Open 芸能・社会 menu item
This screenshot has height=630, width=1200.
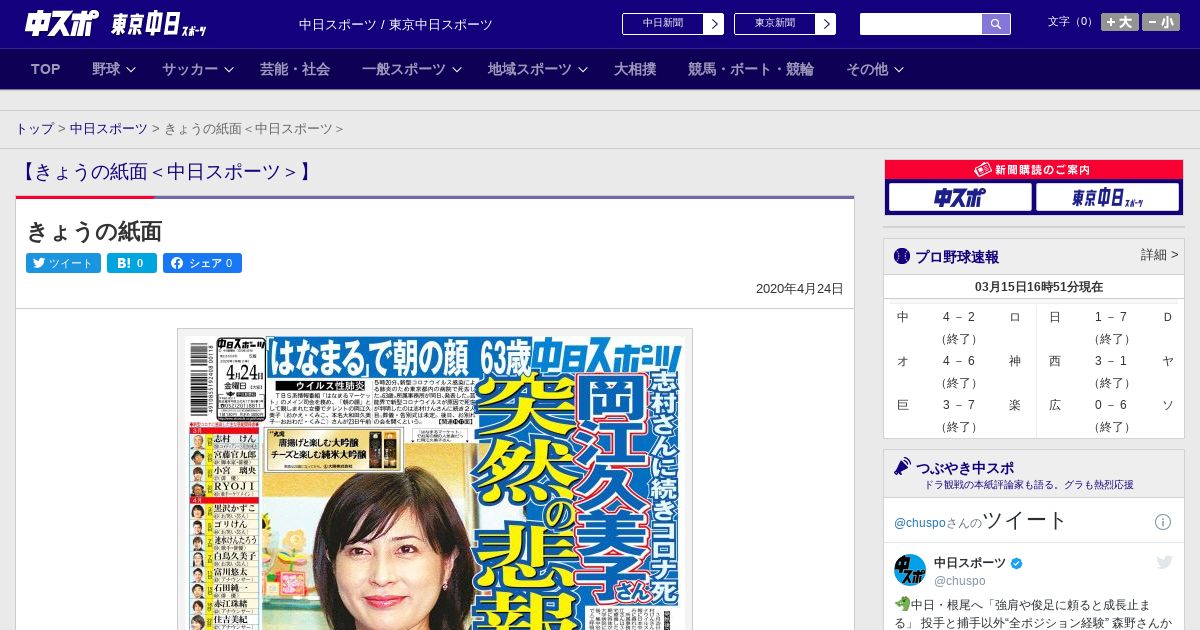[x=295, y=69]
